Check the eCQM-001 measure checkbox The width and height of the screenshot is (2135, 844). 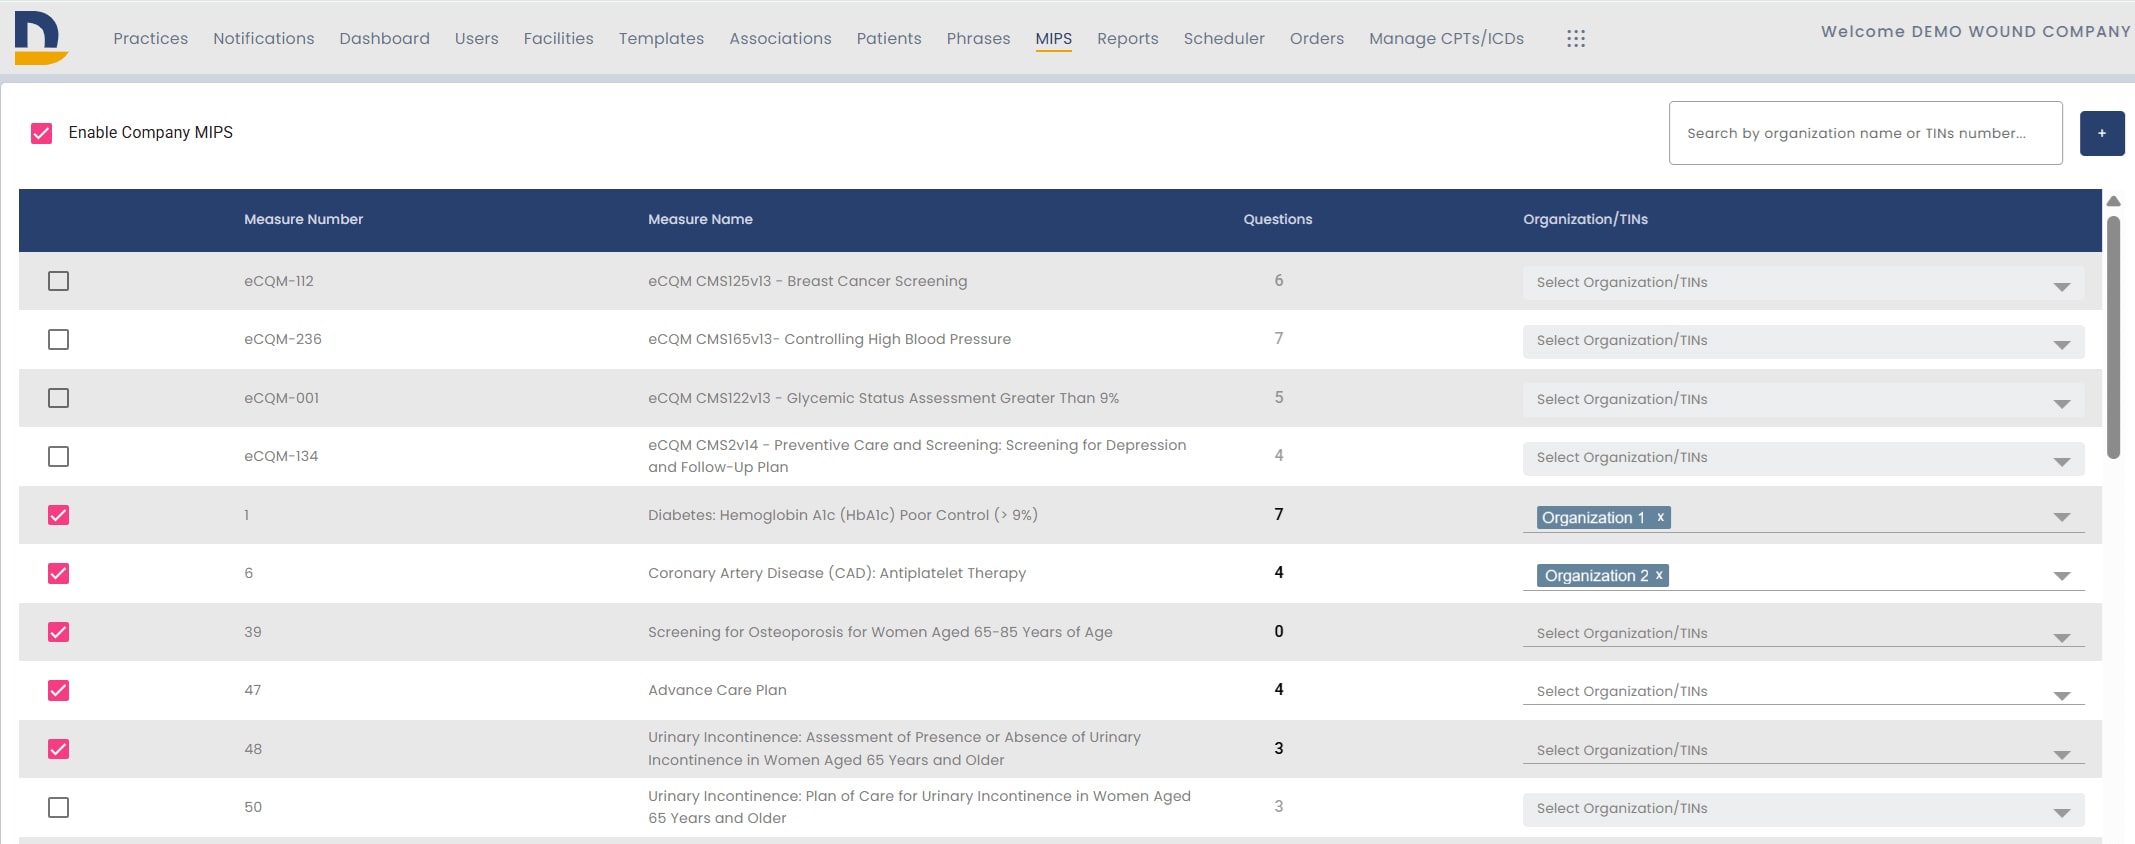click(59, 398)
